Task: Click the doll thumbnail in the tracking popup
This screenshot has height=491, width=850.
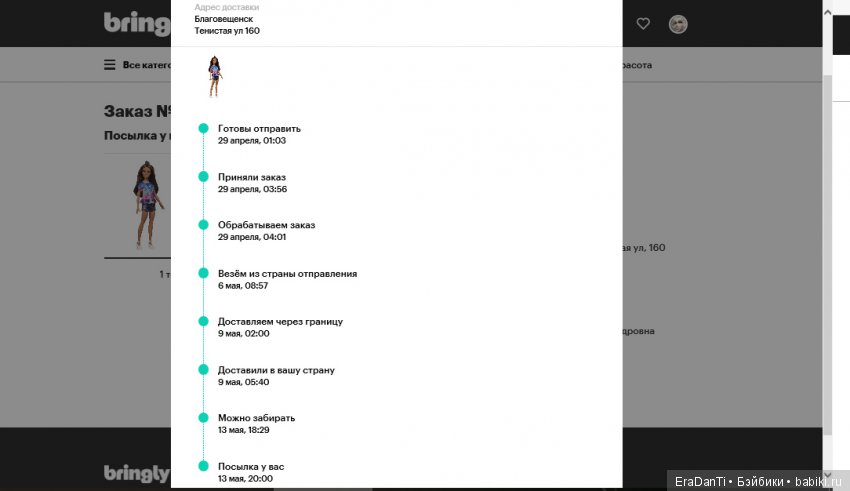Action: [x=214, y=76]
